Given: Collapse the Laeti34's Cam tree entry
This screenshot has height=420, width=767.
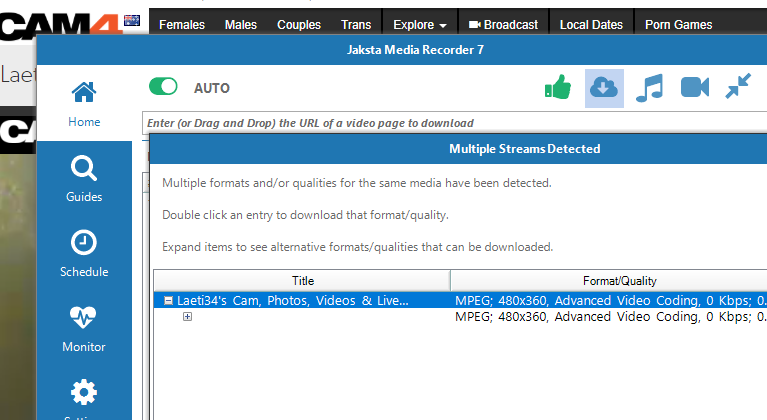Looking at the screenshot, I should pyautogui.click(x=168, y=301).
